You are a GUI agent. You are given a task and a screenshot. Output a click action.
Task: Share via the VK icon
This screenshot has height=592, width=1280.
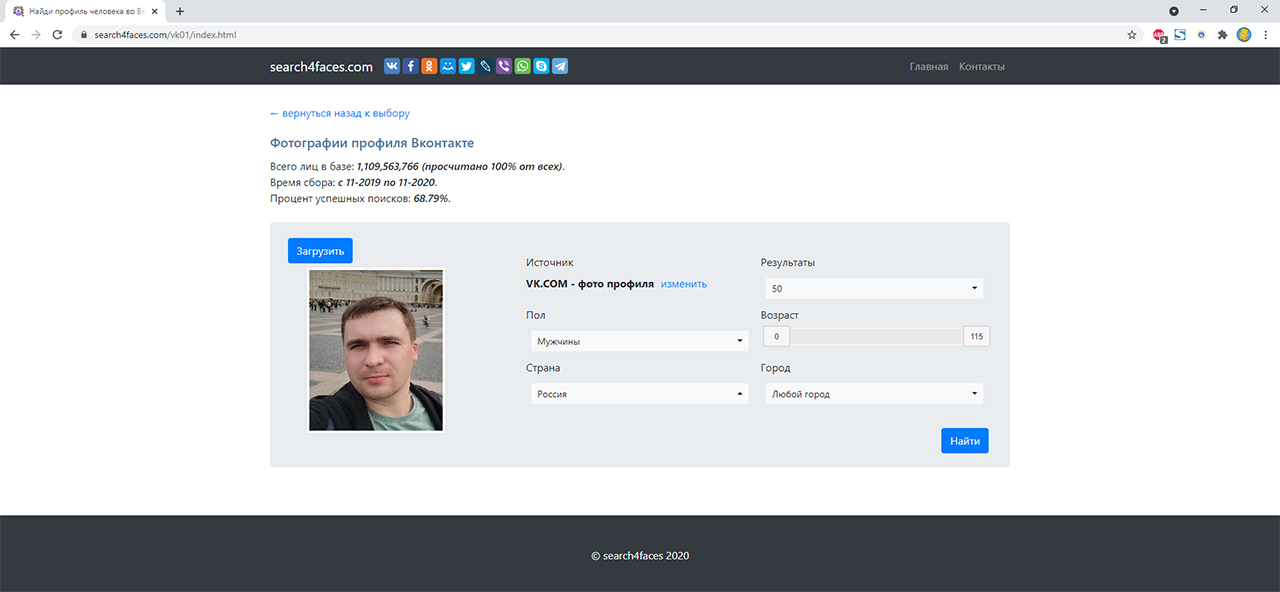click(x=392, y=66)
